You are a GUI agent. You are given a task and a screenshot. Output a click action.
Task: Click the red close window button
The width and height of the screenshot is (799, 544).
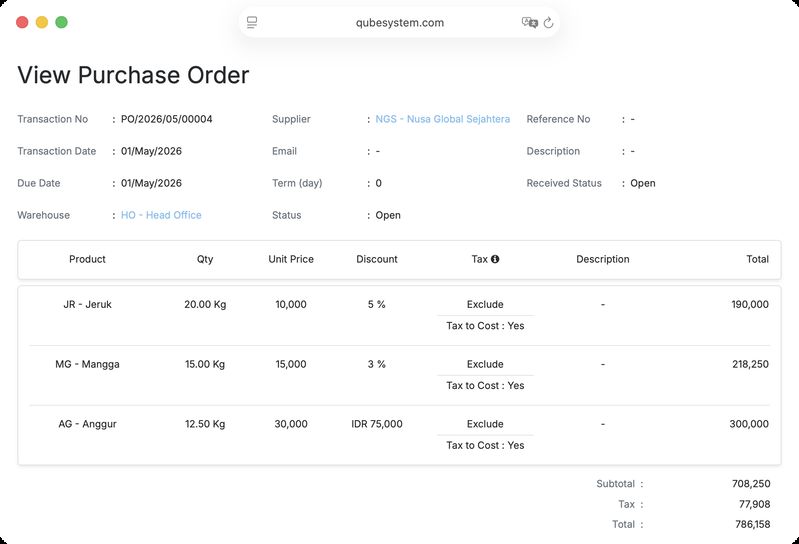(22, 22)
